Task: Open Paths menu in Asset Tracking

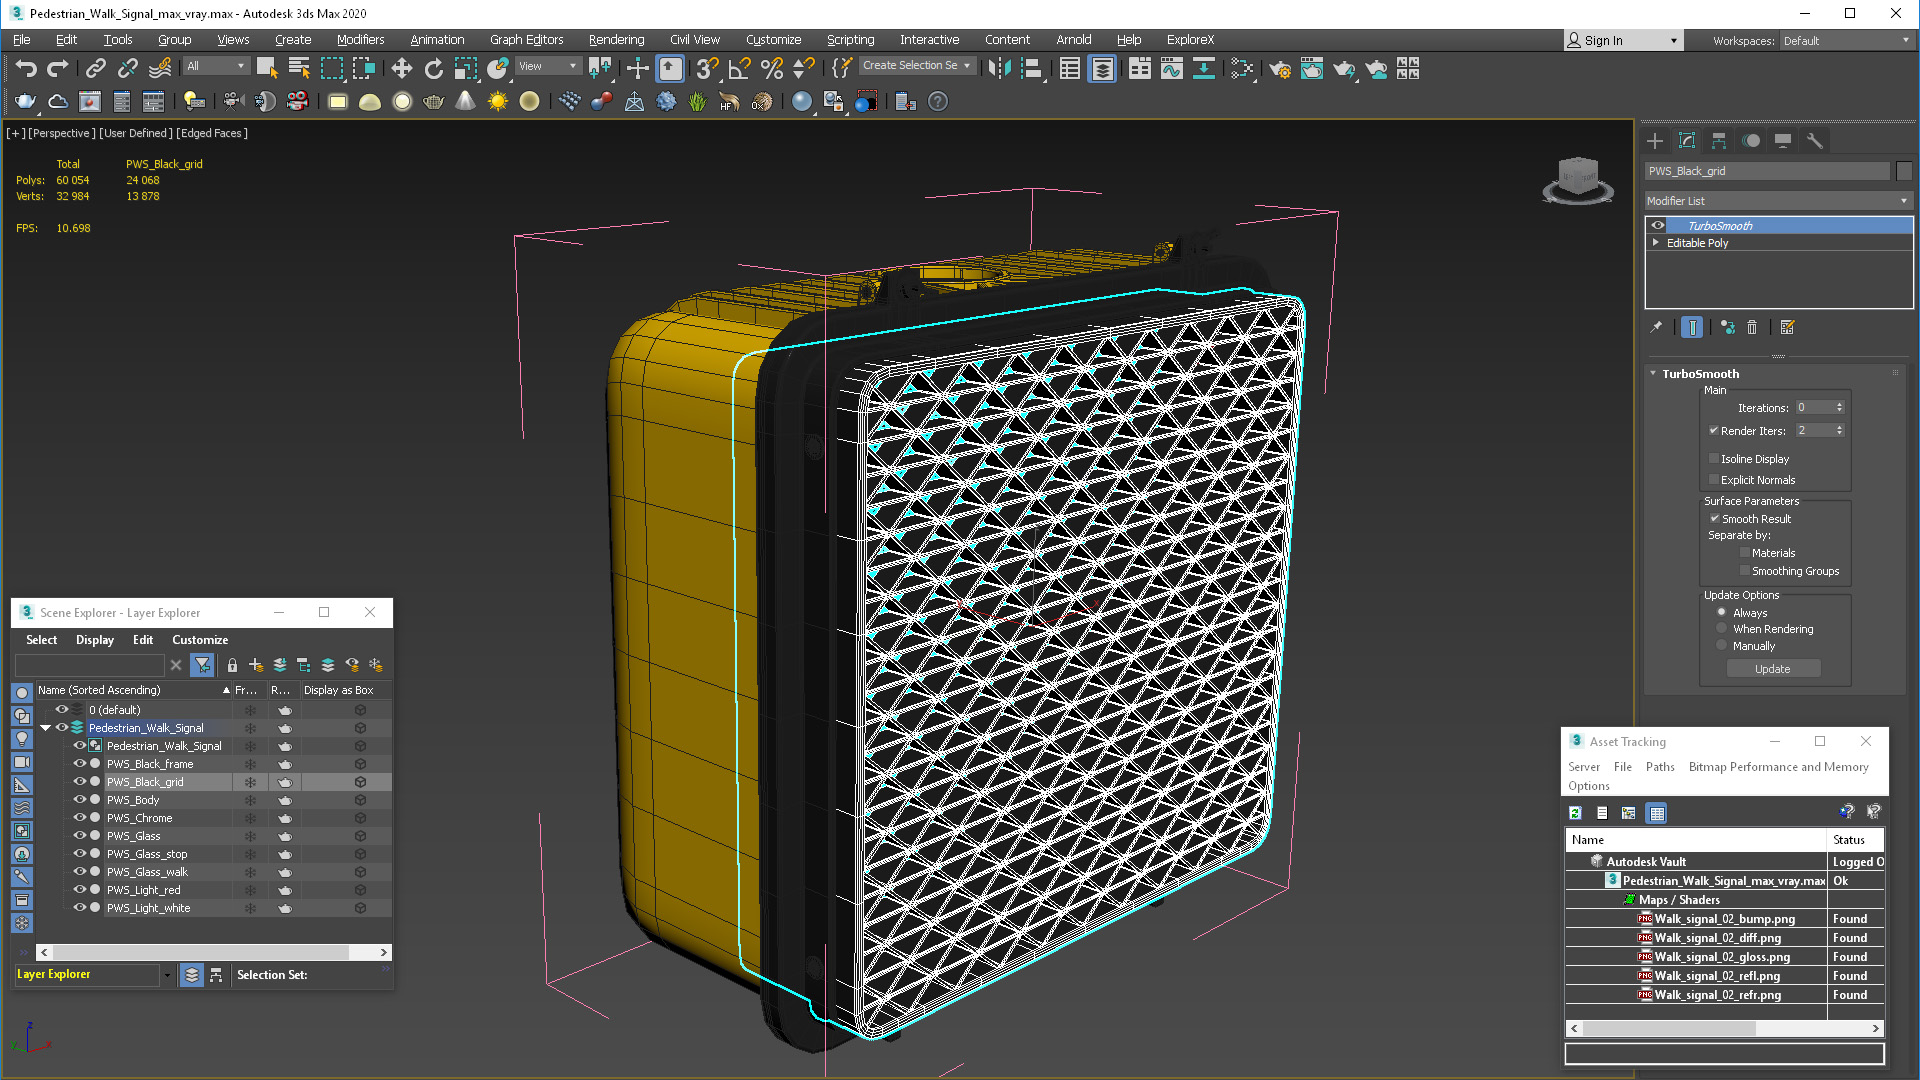Action: (x=1660, y=767)
